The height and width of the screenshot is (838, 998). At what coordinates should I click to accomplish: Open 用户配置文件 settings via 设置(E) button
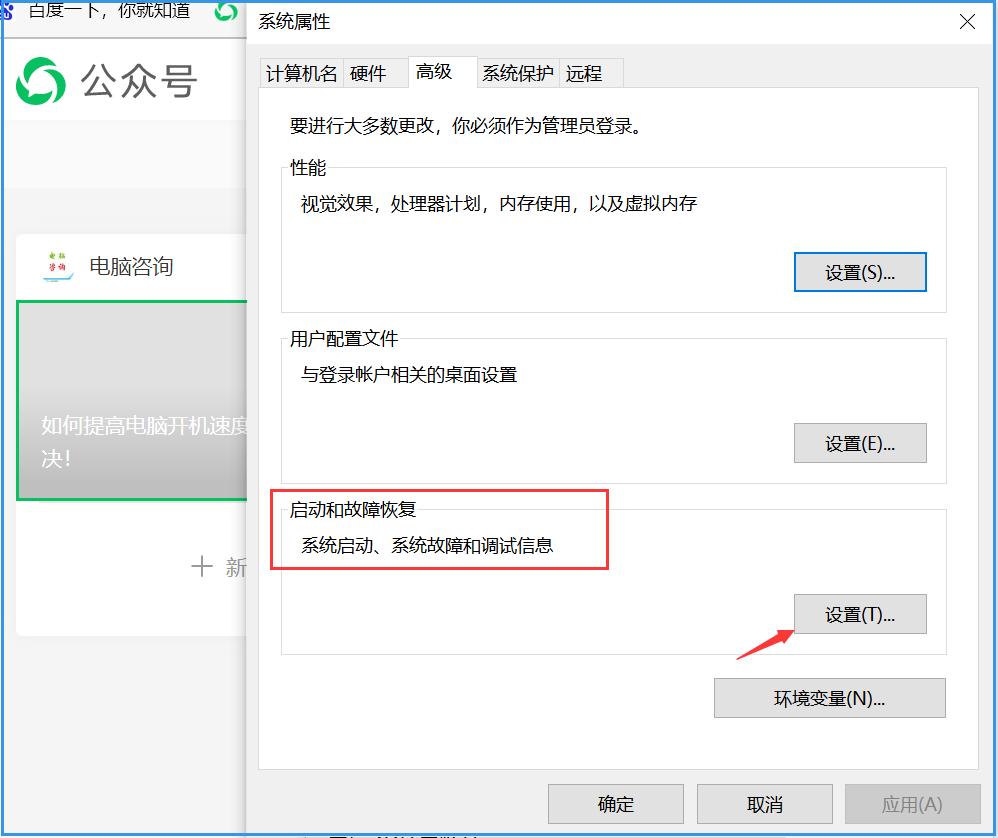[860, 442]
